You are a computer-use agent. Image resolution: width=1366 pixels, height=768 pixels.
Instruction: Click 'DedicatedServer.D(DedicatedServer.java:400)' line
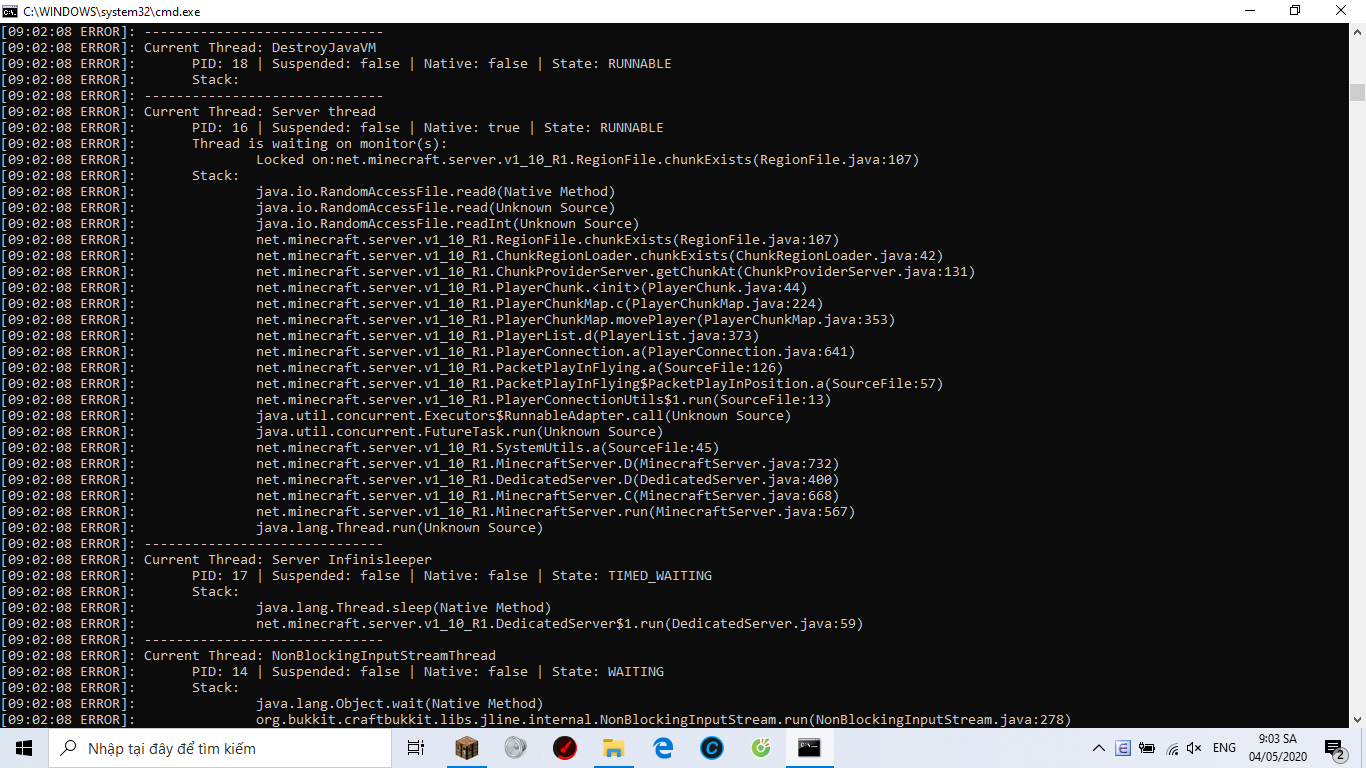[x=548, y=479]
